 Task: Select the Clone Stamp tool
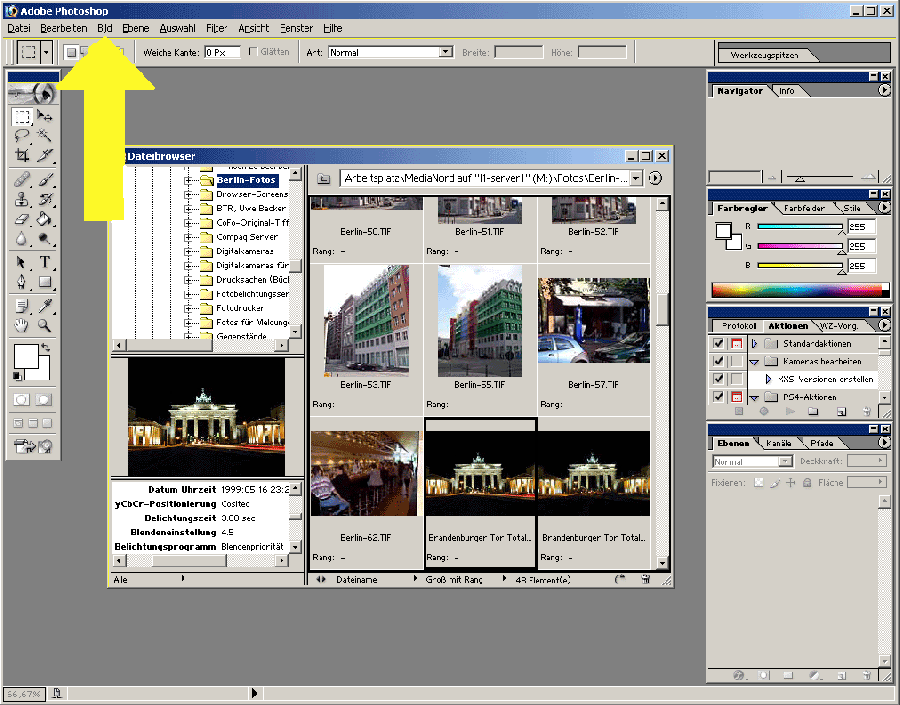point(22,199)
